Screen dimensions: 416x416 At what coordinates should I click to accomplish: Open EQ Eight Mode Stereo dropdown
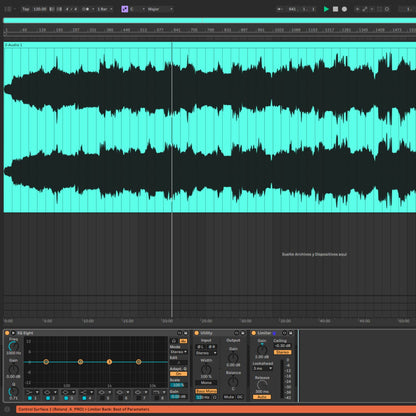point(179,352)
